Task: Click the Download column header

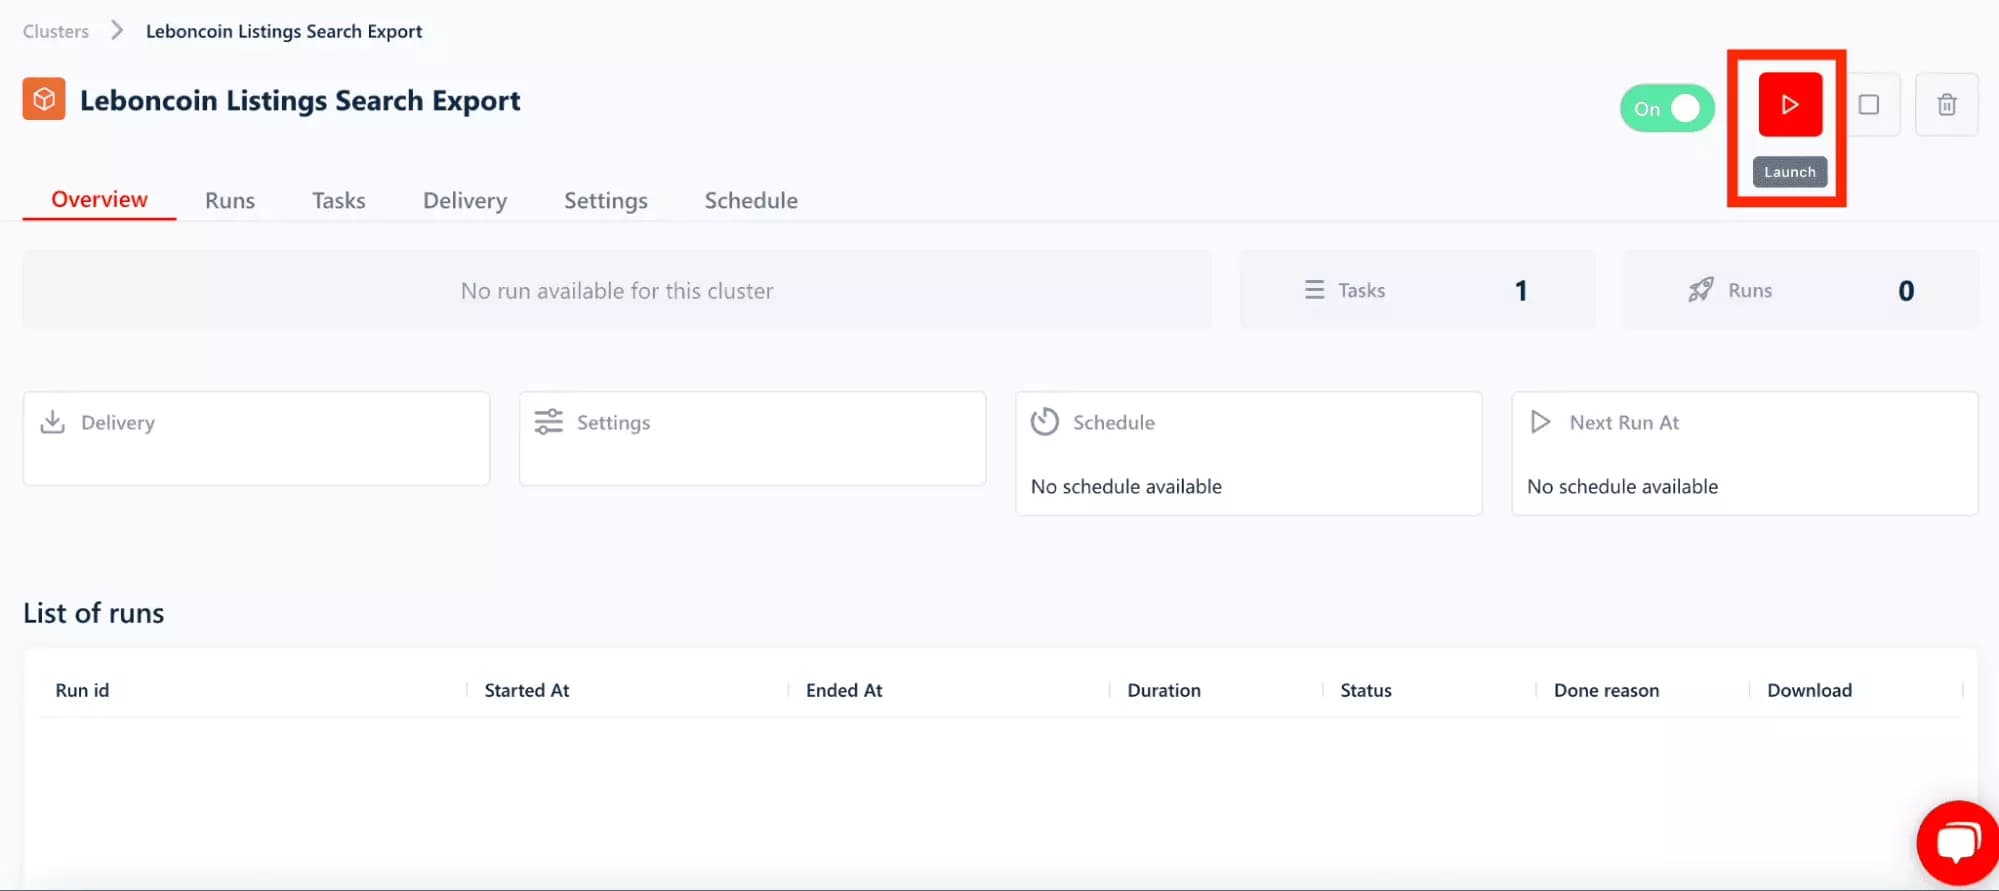Action: coord(1809,690)
